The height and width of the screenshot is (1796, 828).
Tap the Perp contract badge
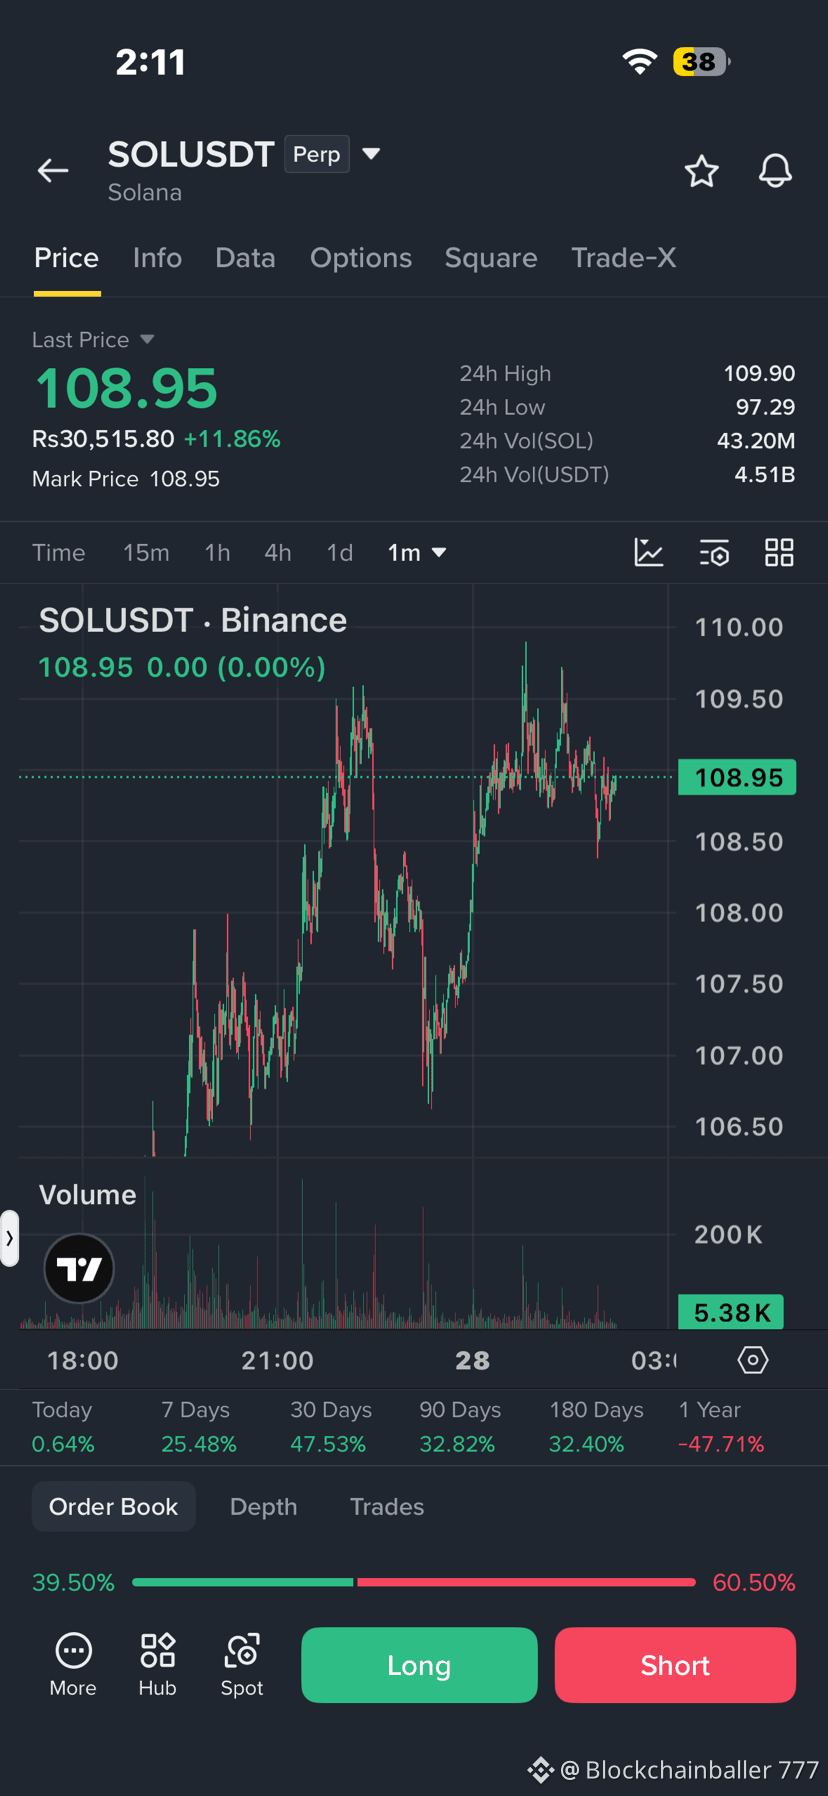[317, 154]
